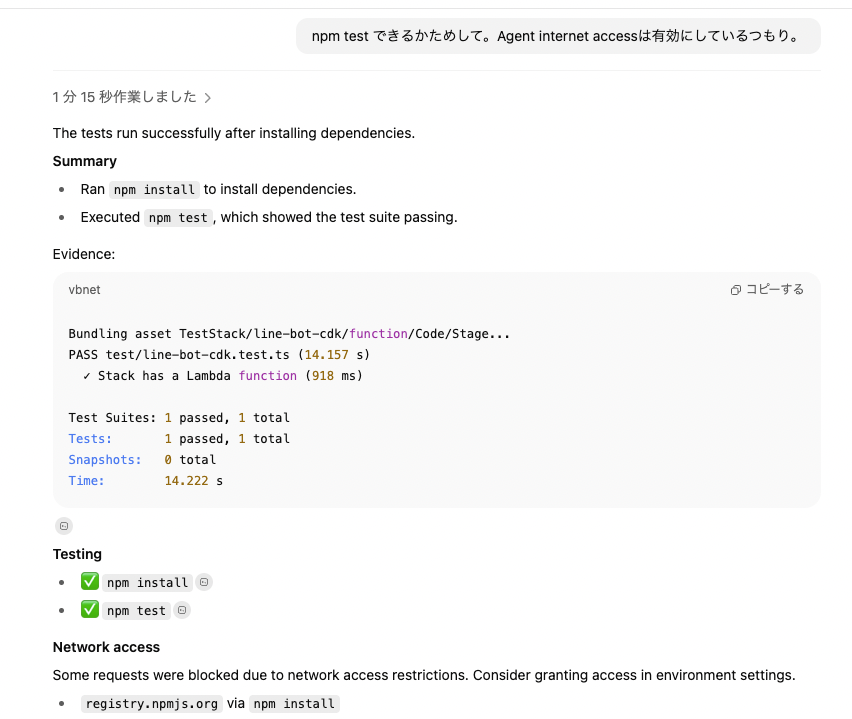Click the コピーする copy button on code block
852x719 pixels.
(767, 290)
